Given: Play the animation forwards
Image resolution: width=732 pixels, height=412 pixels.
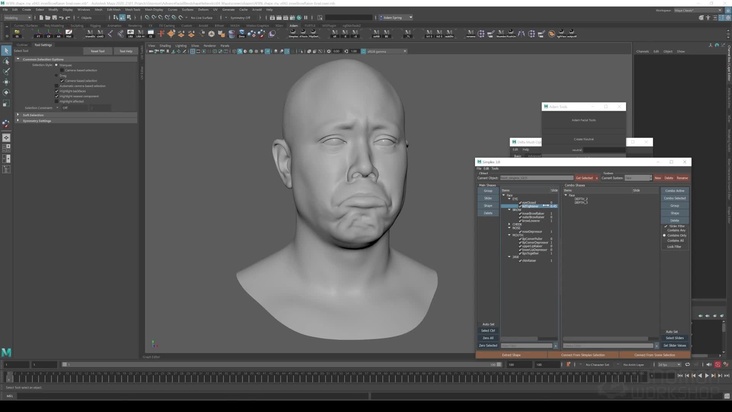Looking at the screenshot, I should (707, 376).
